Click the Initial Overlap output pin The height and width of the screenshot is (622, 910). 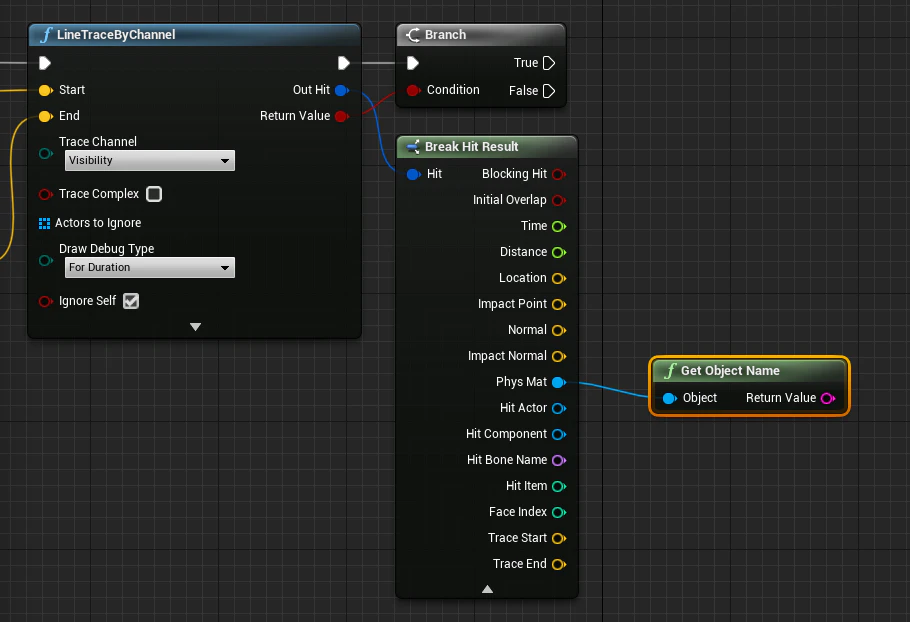pos(559,200)
